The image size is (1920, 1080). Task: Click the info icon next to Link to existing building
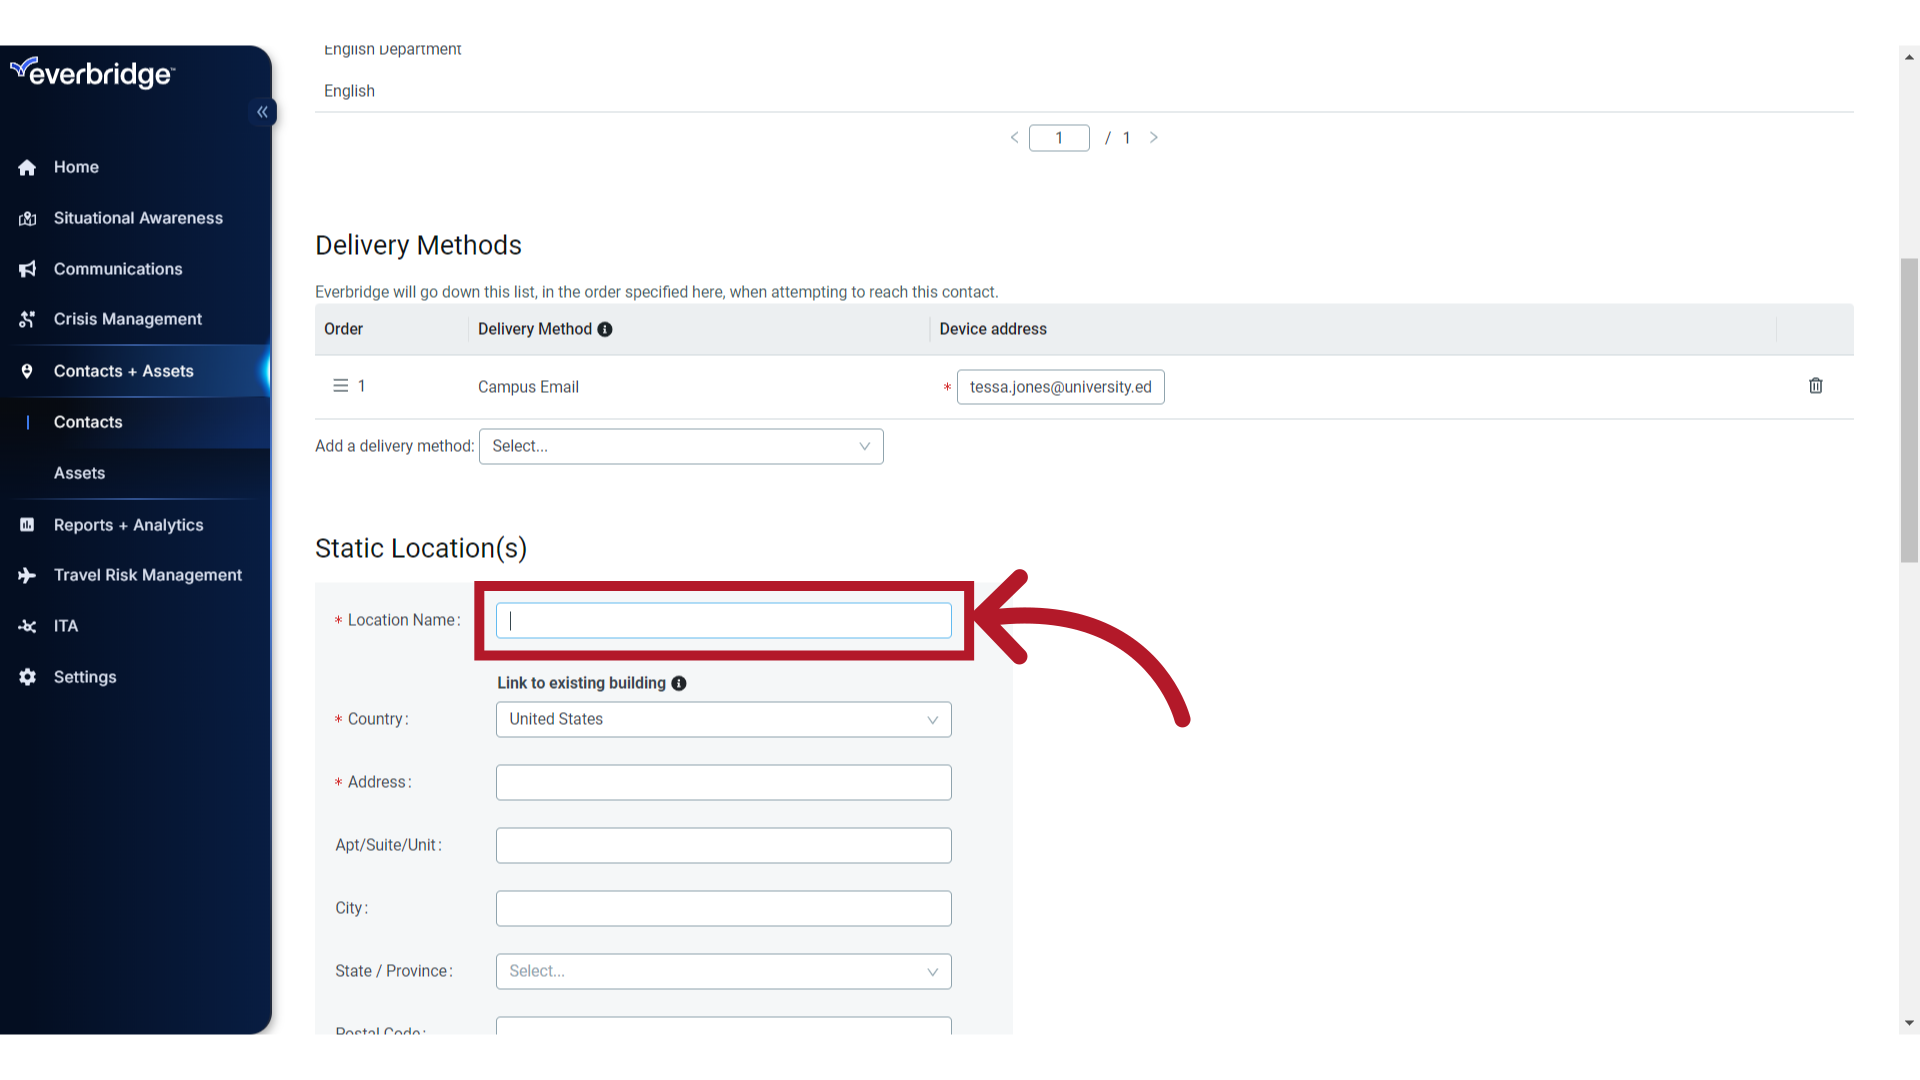(x=679, y=683)
